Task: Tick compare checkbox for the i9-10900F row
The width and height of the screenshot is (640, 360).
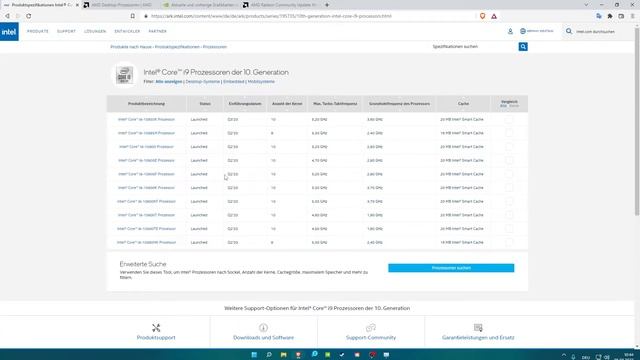Action: click(x=509, y=174)
